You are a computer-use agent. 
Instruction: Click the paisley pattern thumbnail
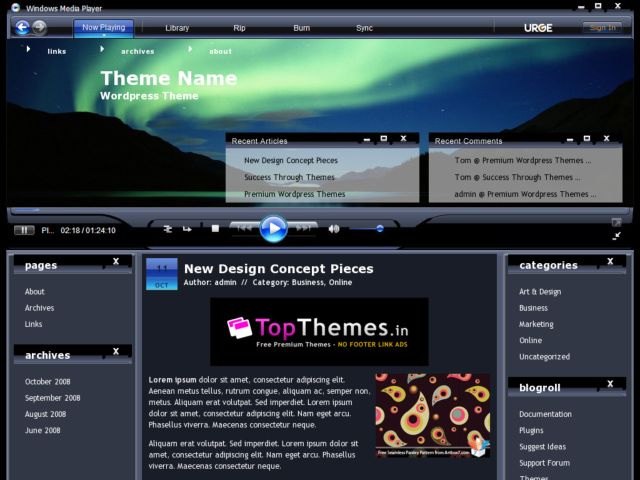(x=433, y=415)
